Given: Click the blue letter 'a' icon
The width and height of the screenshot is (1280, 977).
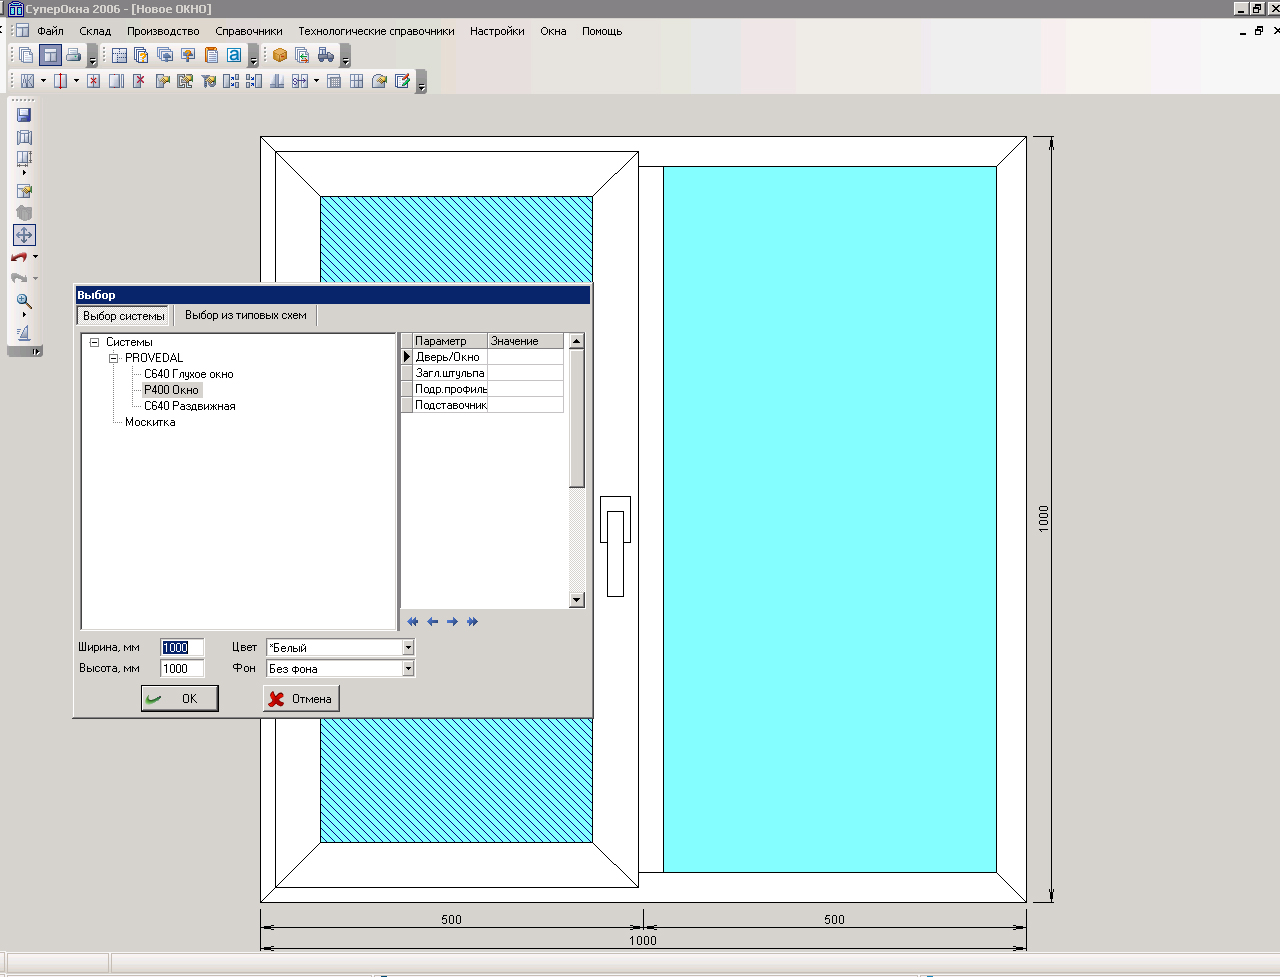Looking at the screenshot, I should click(x=234, y=55).
